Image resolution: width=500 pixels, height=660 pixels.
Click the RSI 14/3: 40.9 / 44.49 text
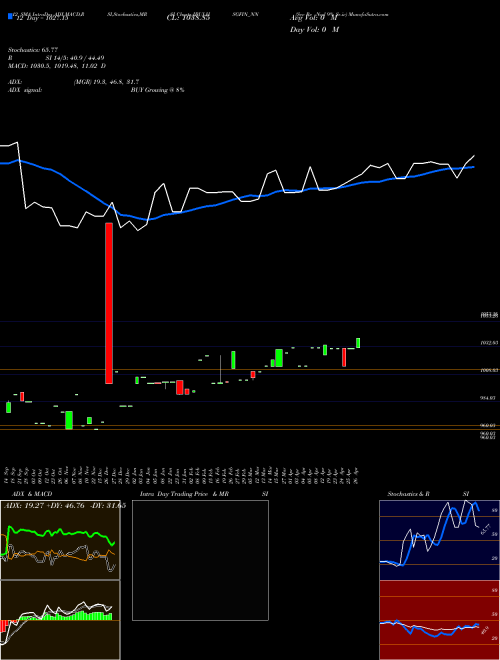coord(56,58)
